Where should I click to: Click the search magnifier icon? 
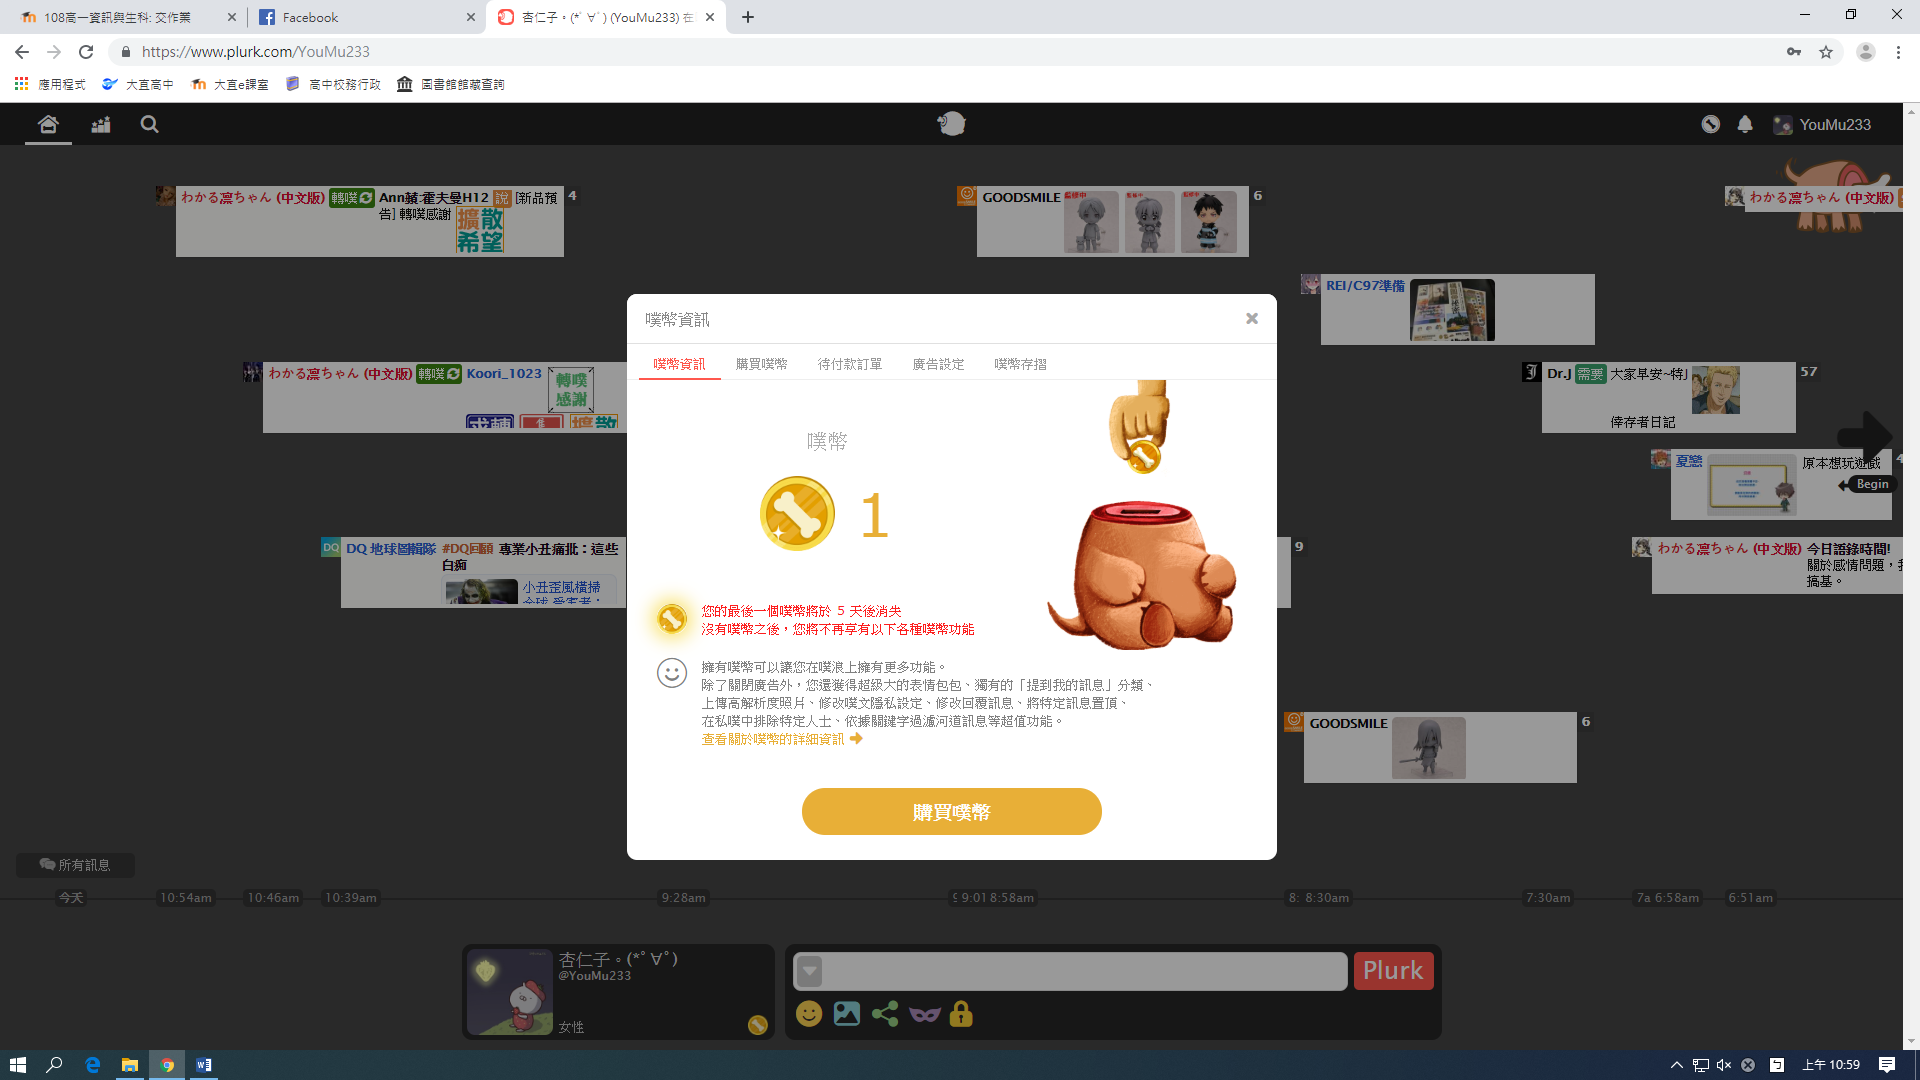pyautogui.click(x=150, y=124)
